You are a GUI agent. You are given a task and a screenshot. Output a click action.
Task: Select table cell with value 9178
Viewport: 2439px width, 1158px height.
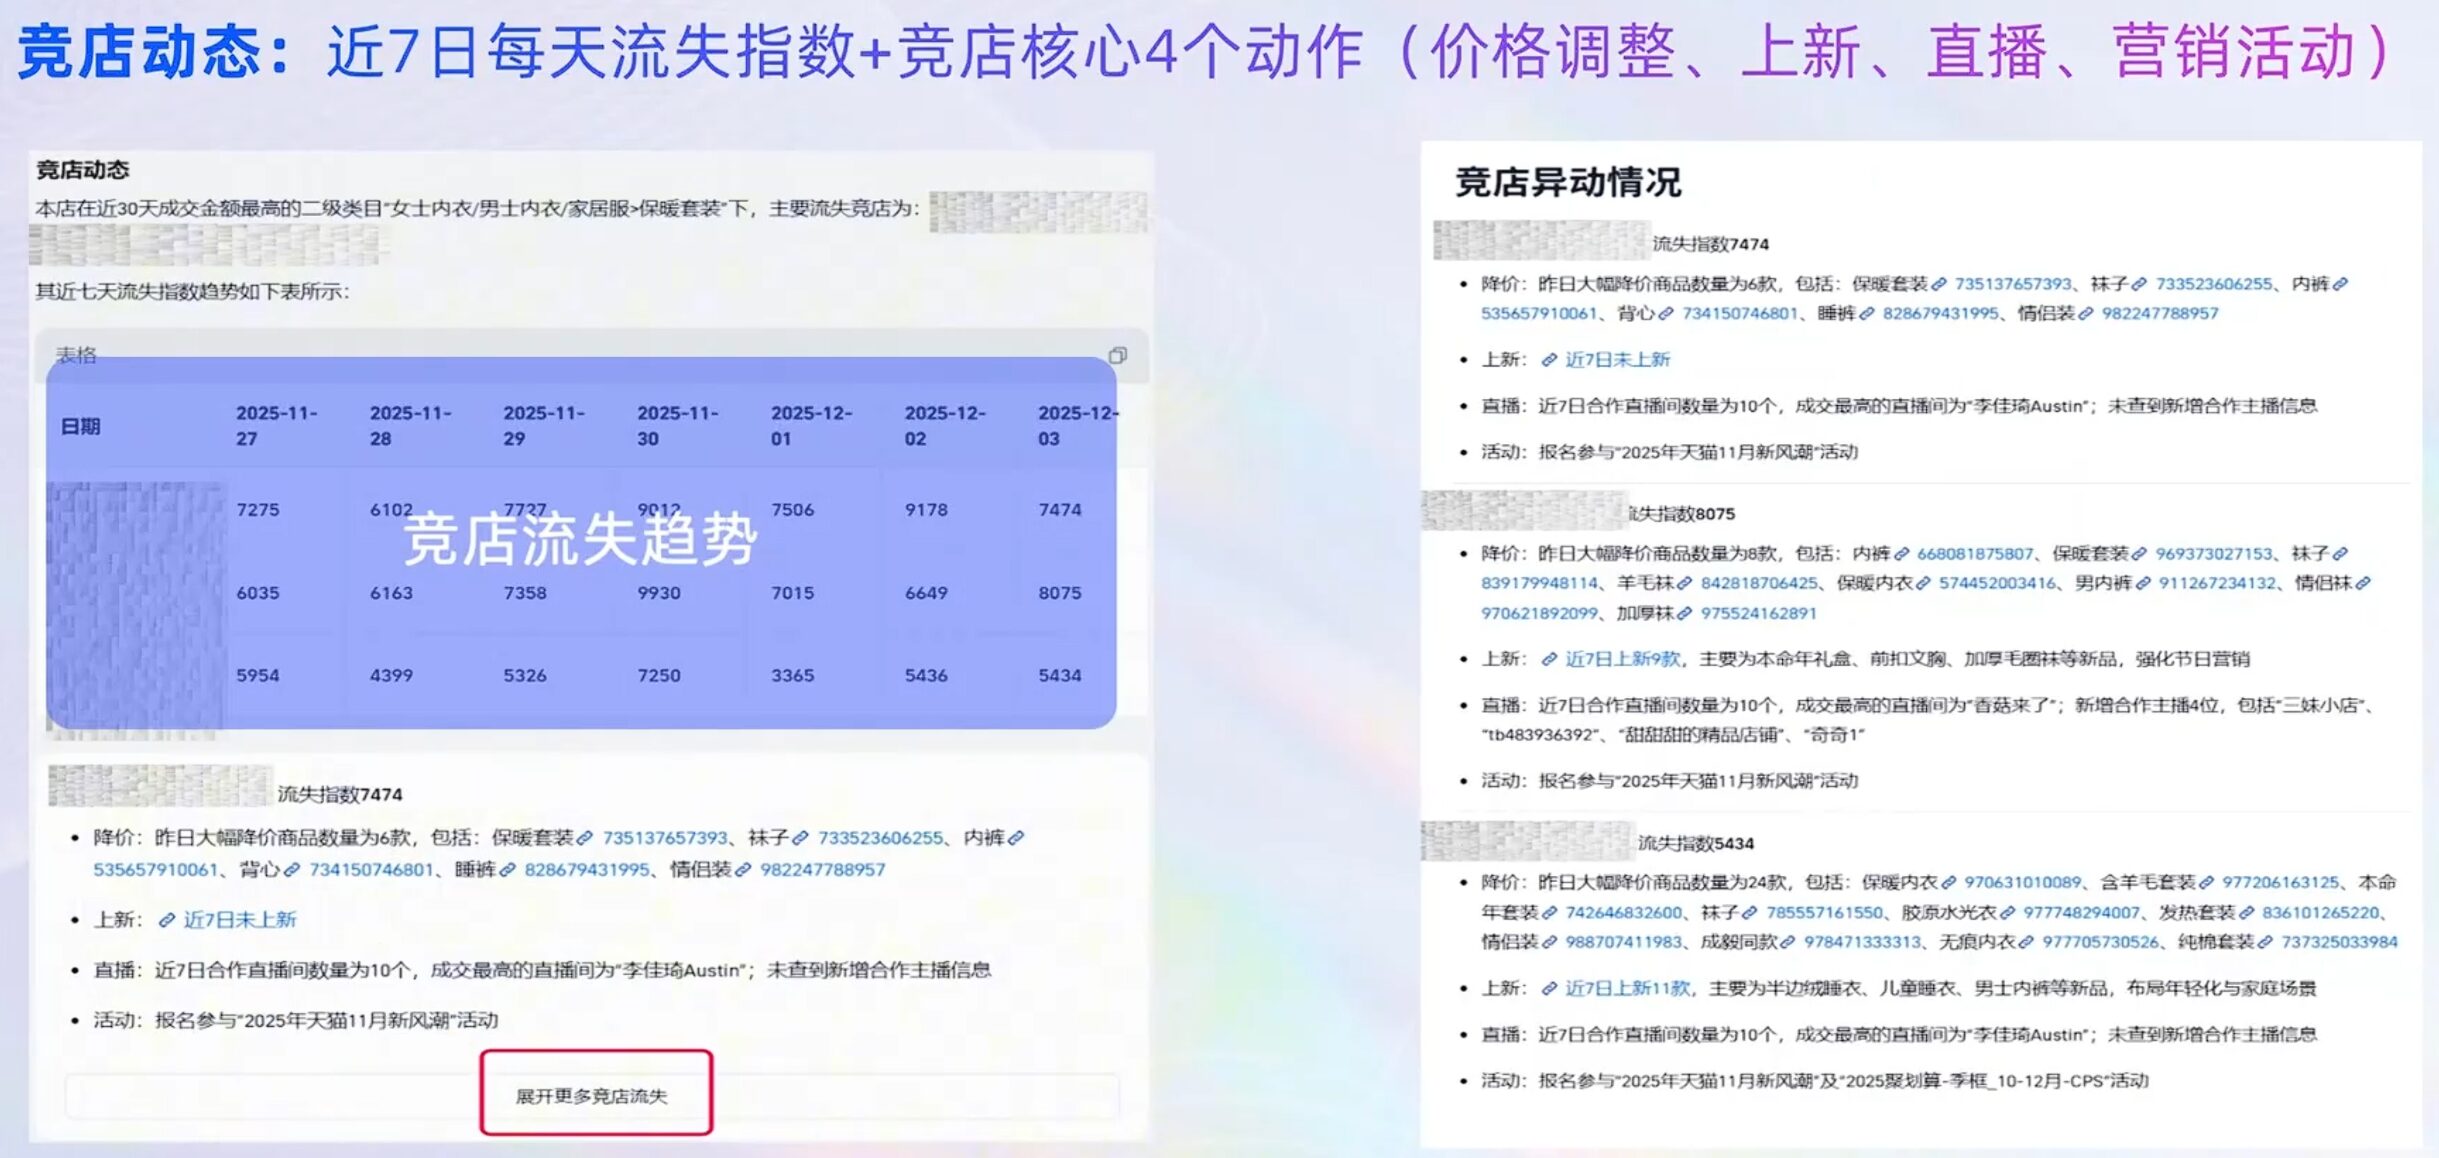click(x=926, y=510)
